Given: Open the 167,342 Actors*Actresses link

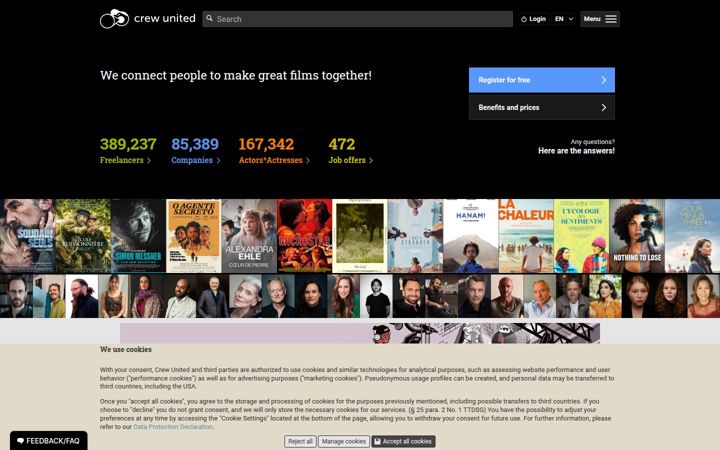Looking at the screenshot, I should [274, 151].
